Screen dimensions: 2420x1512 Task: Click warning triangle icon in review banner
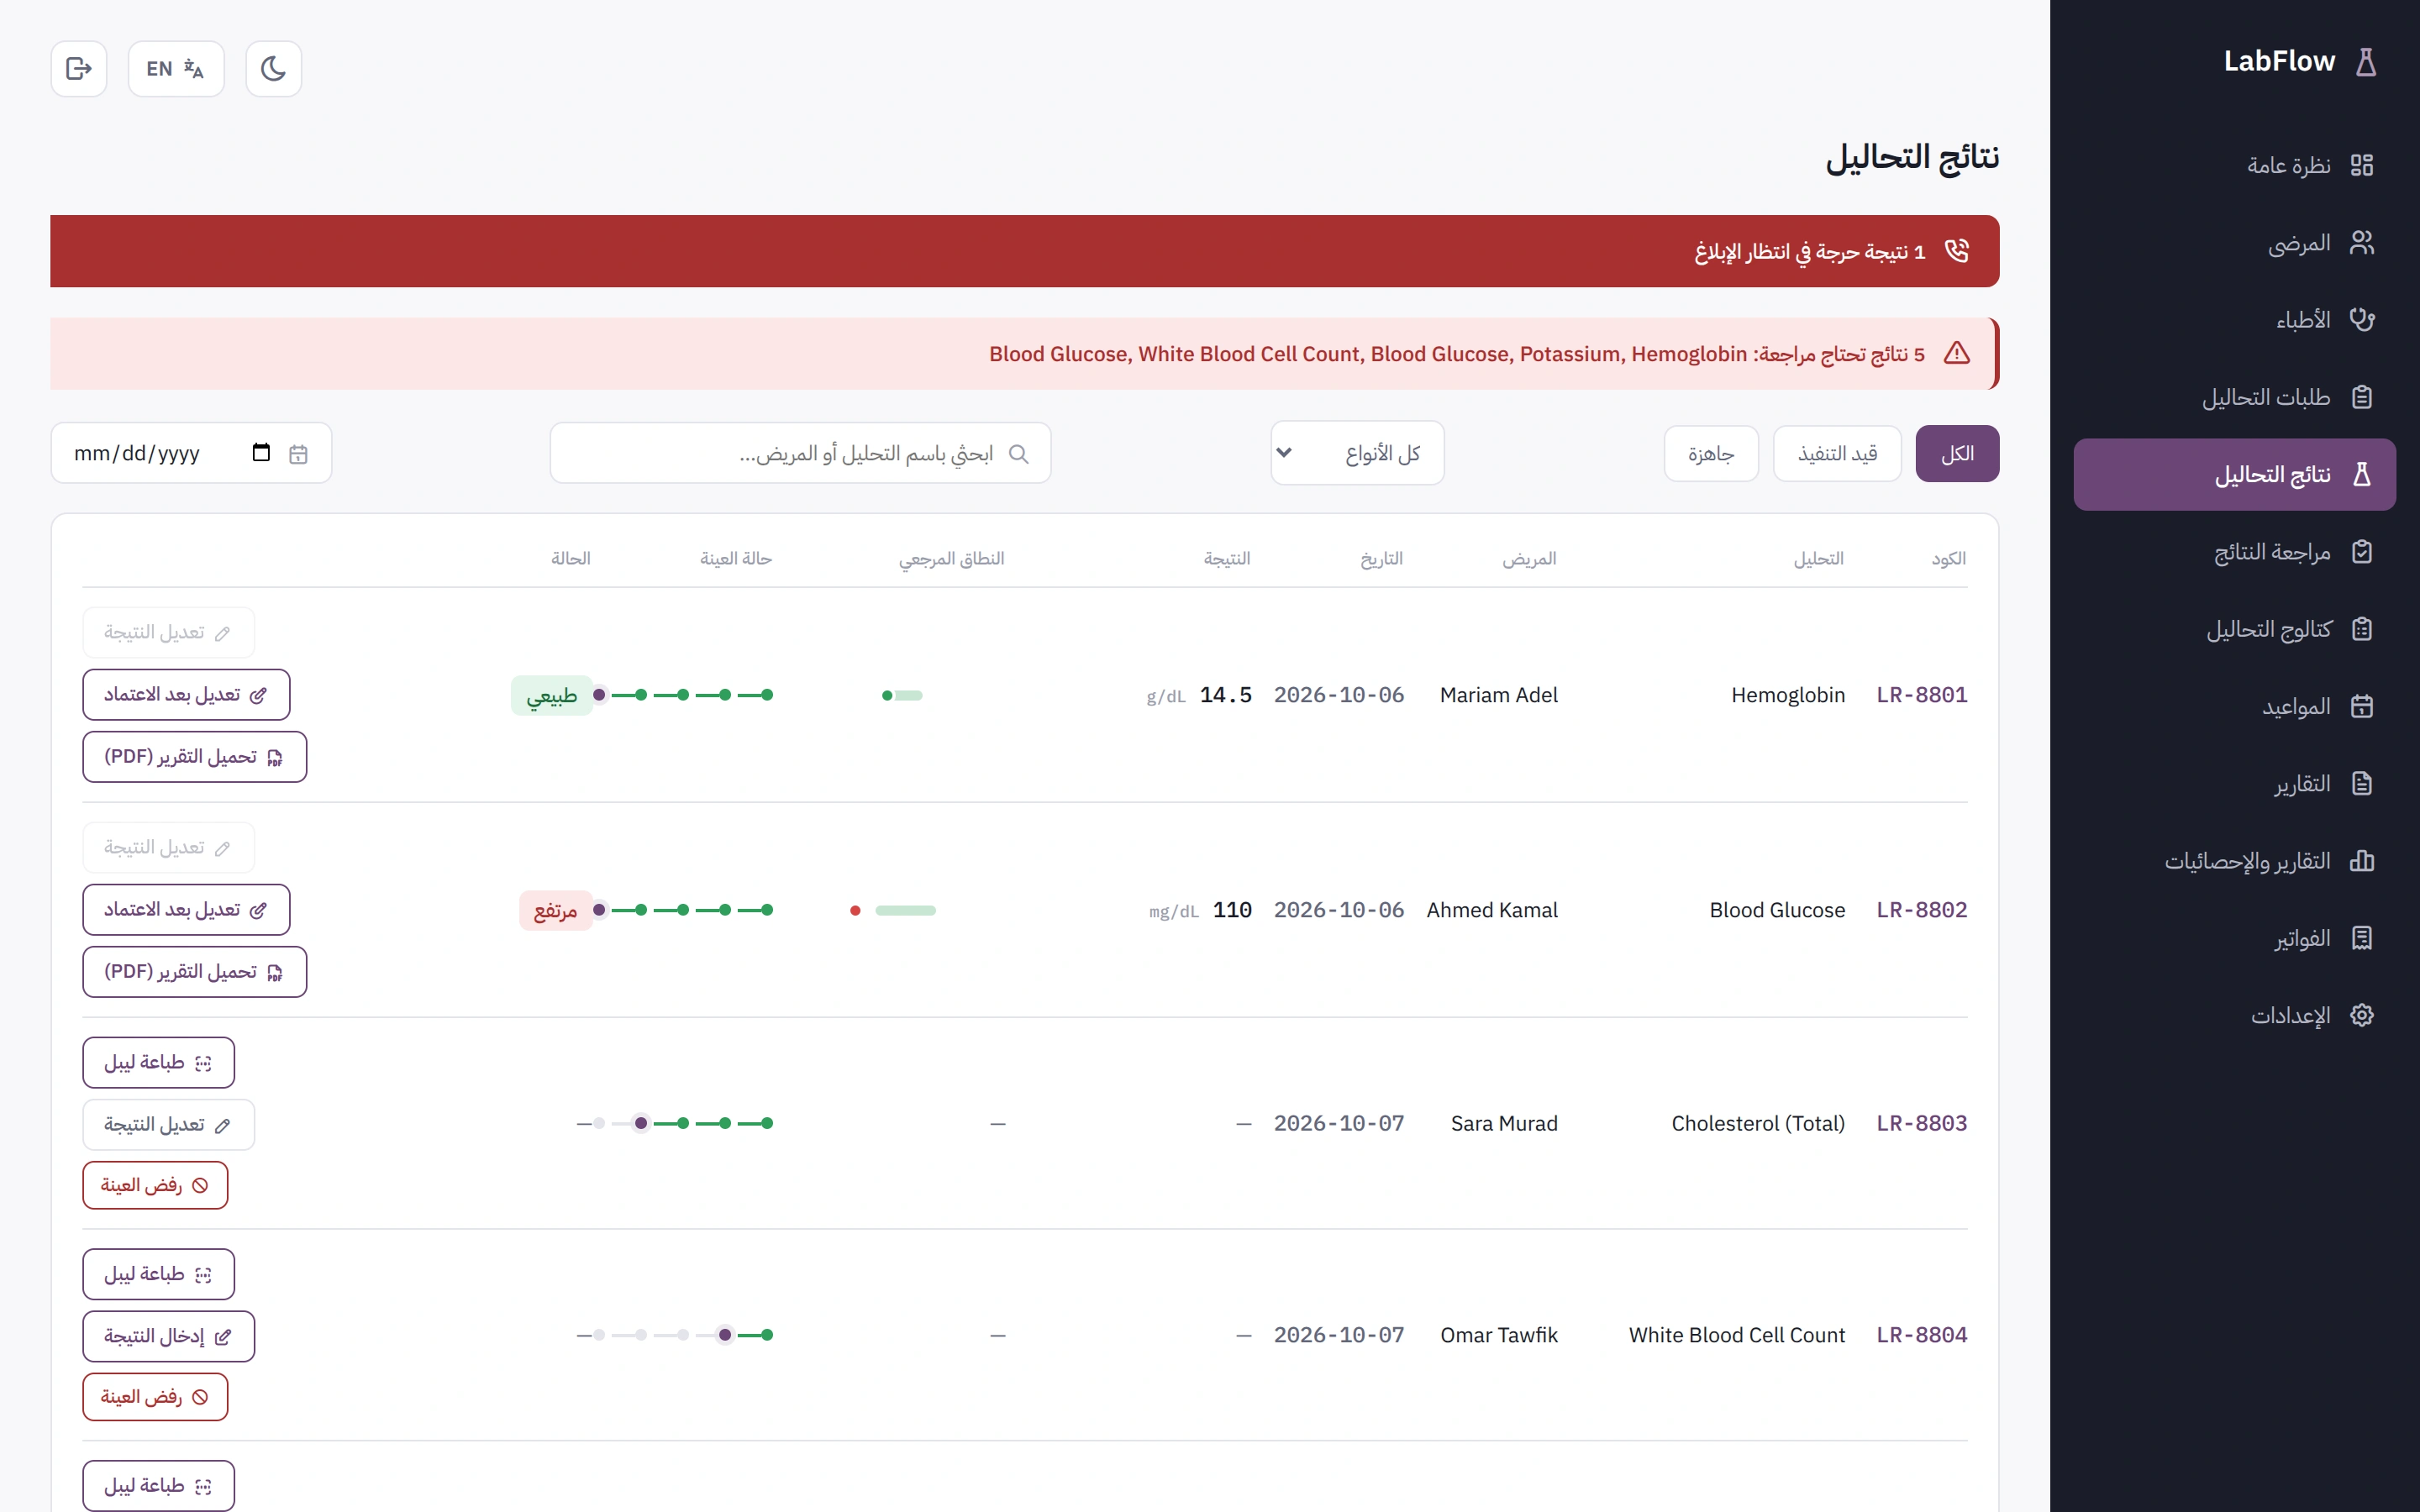(1957, 353)
